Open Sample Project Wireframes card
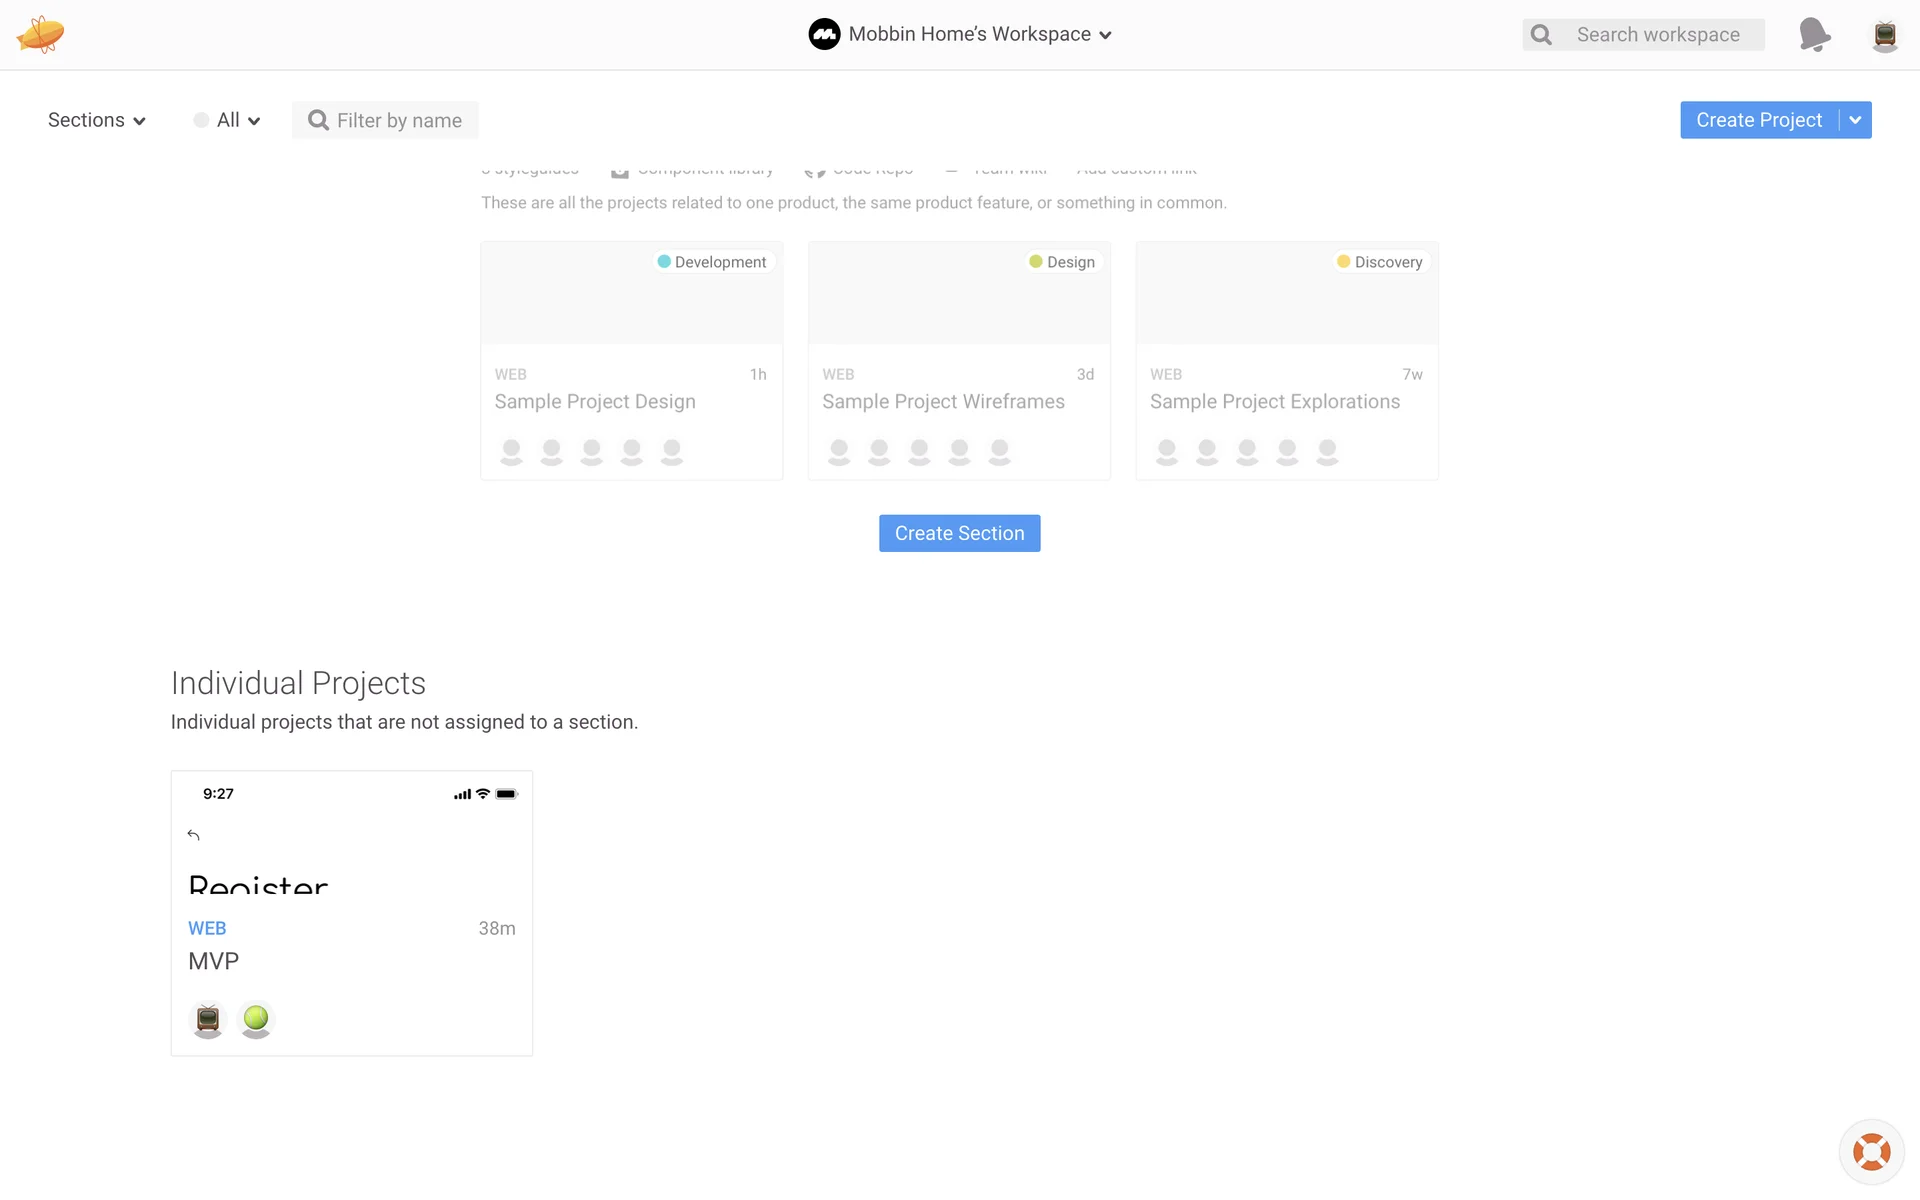Image resolution: width=1920 pixels, height=1200 pixels. (958, 360)
